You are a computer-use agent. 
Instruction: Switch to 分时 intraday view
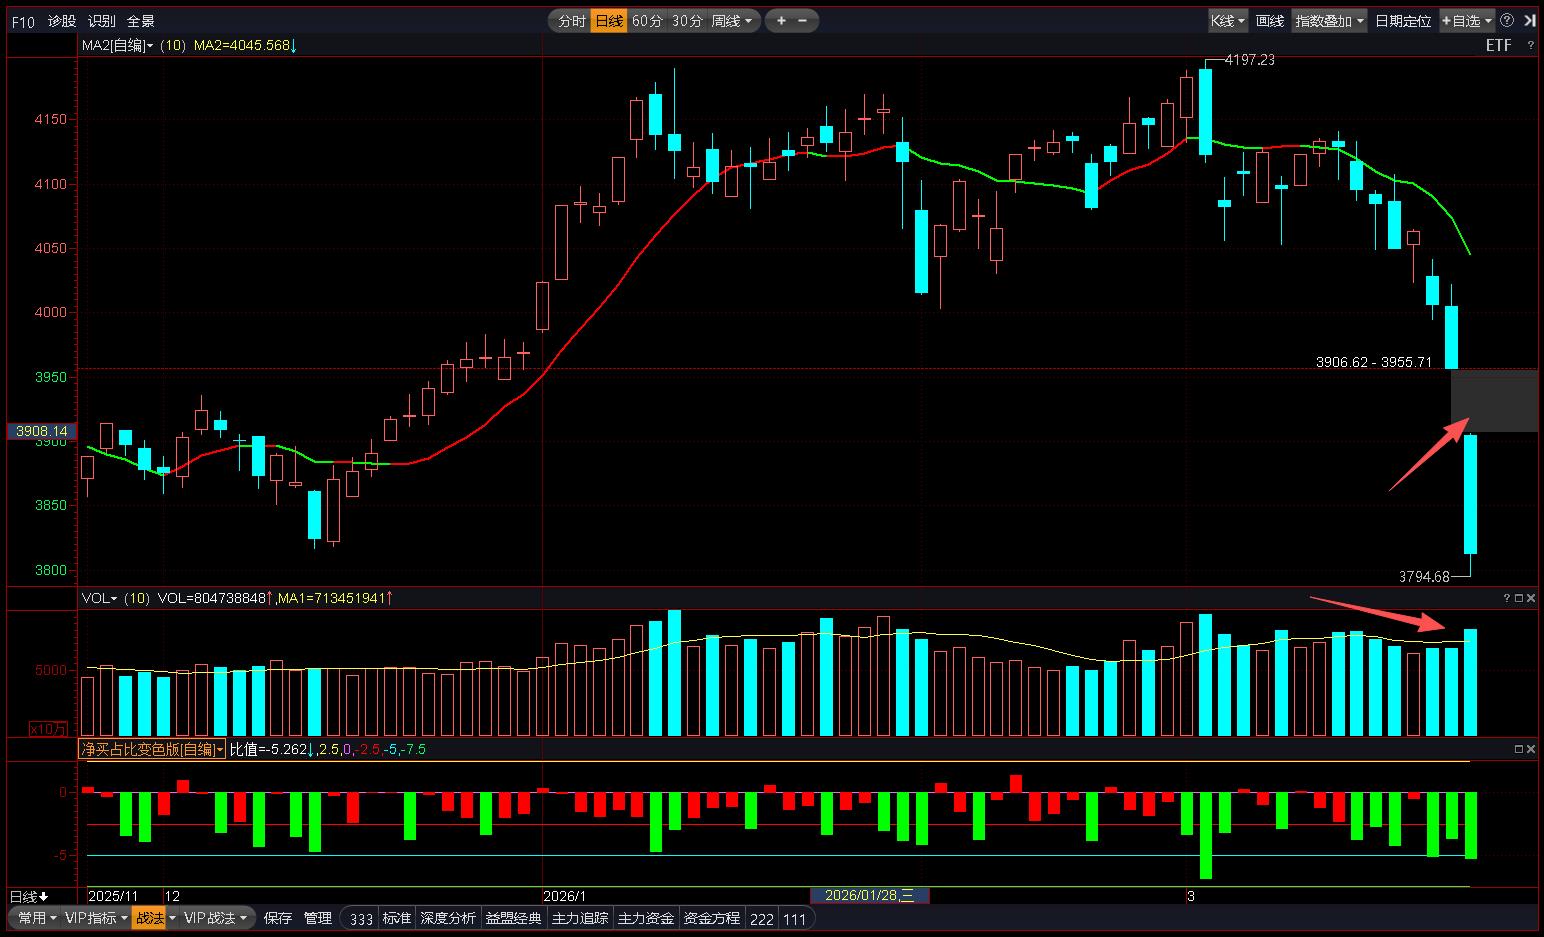coord(571,21)
